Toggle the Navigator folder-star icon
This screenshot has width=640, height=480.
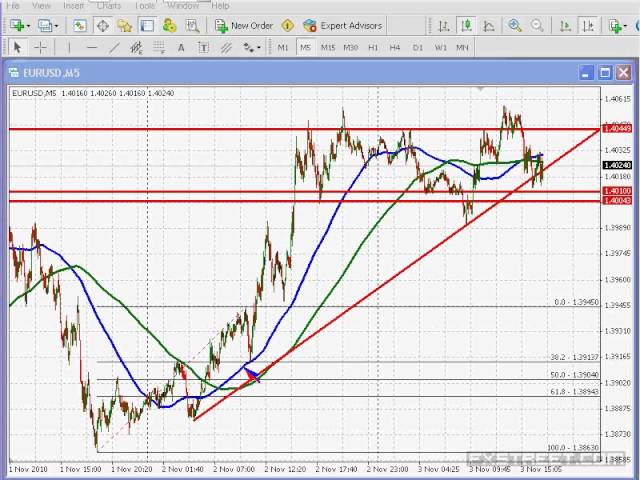pos(124,26)
